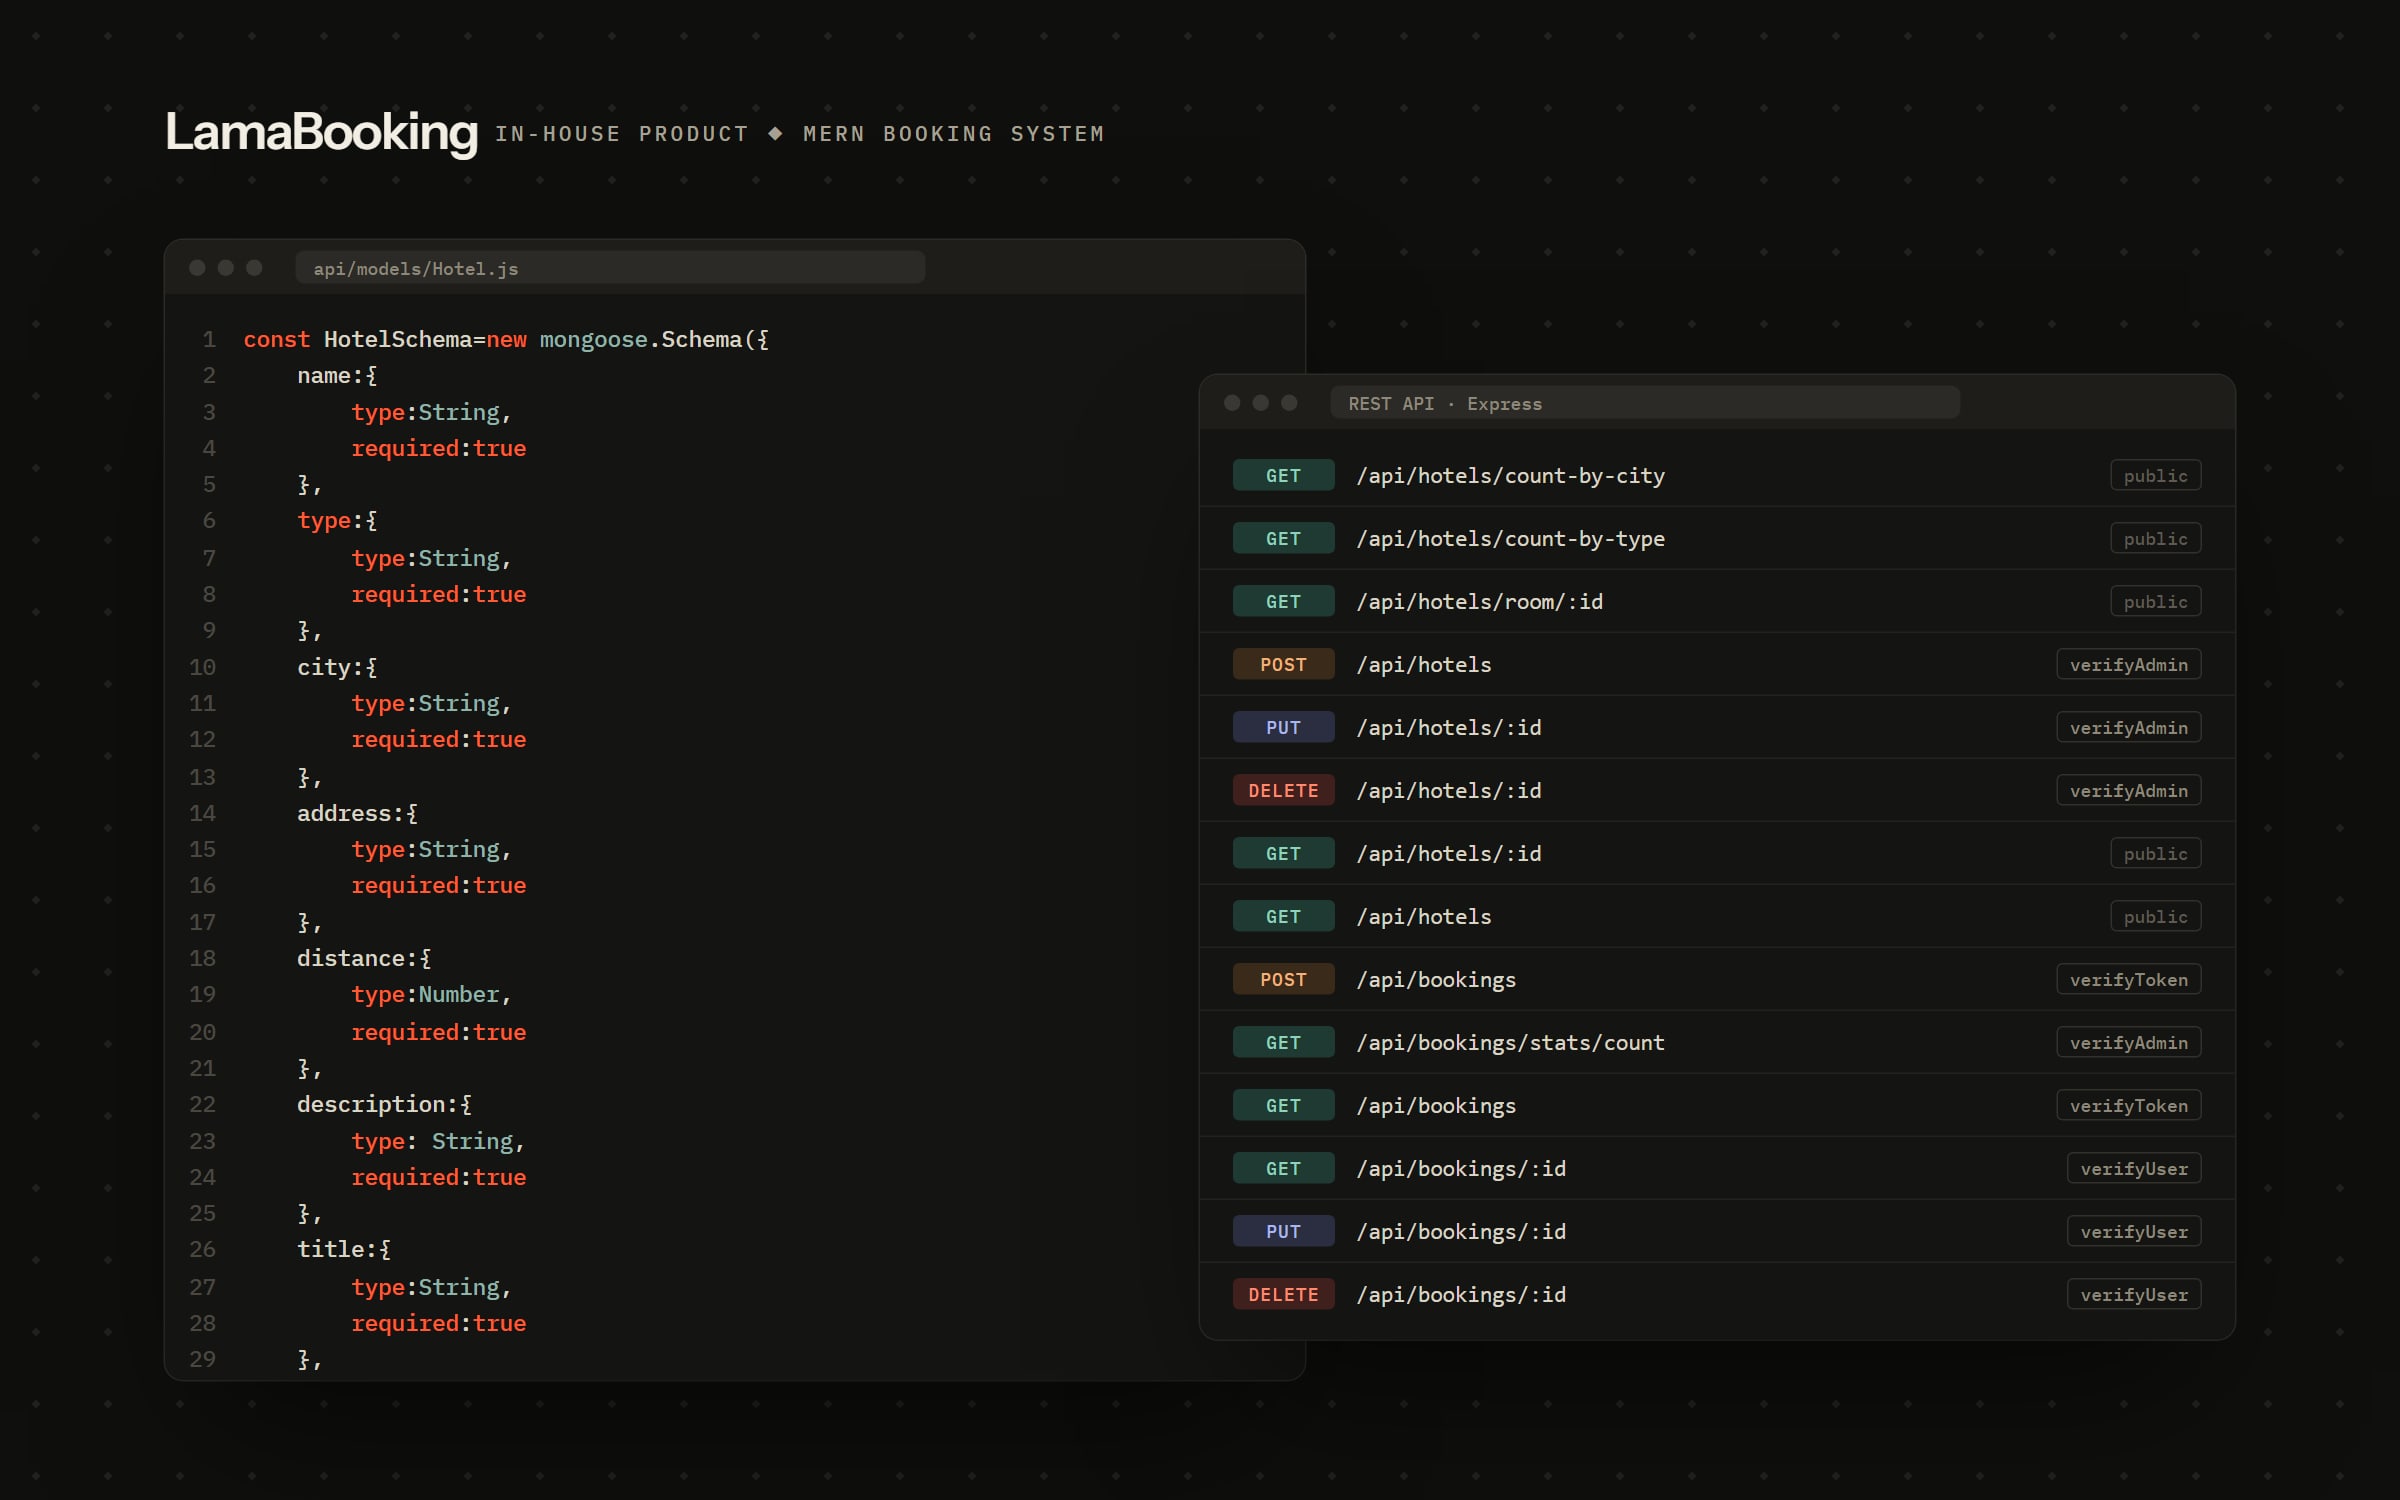Click the DELETE badge for /api/hotels/:id
Image resolution: width=2400 pixels, height=1500 pixels.
[1283, 791]
